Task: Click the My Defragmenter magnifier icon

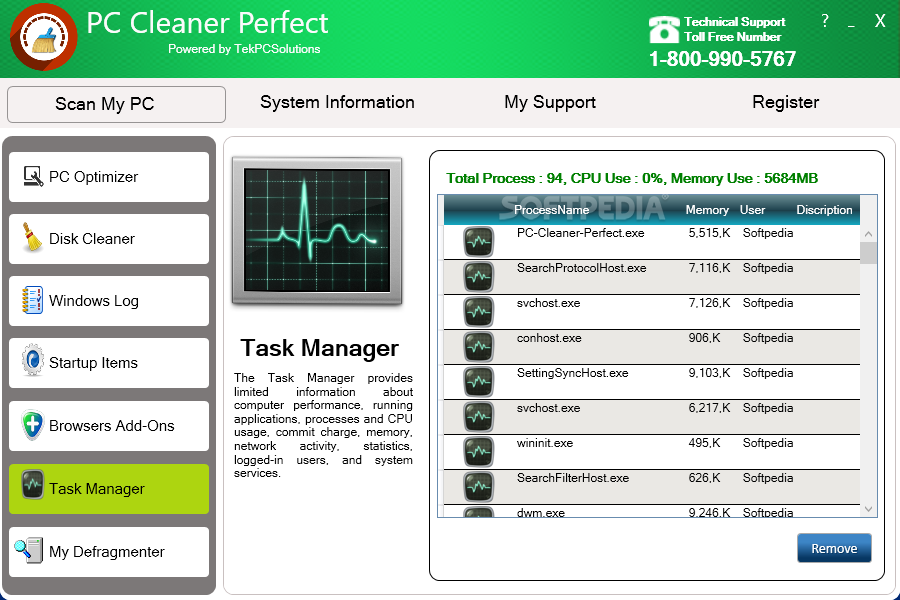Action: [x=29, y=550]
